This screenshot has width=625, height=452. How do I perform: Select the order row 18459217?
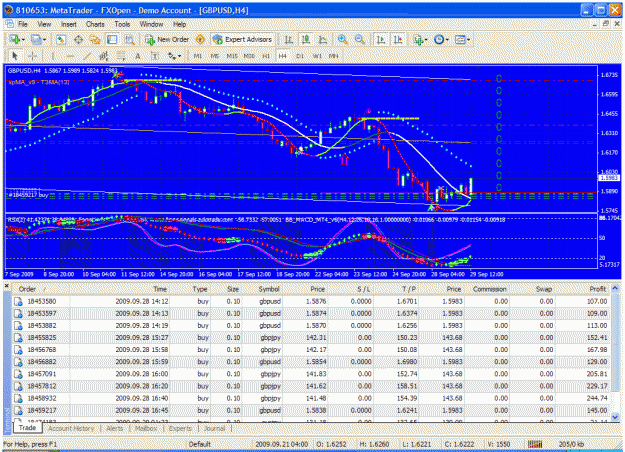coord(312,411)
